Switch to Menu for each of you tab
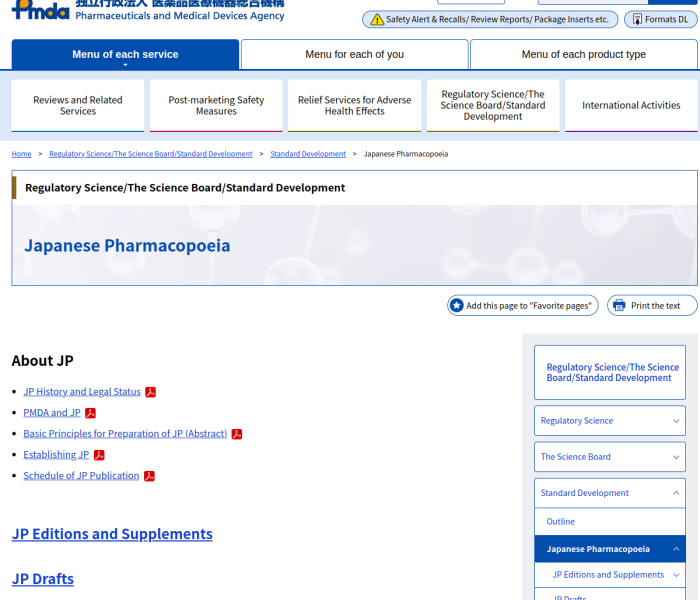Viewport: 700px width, 600px height. 354,55
